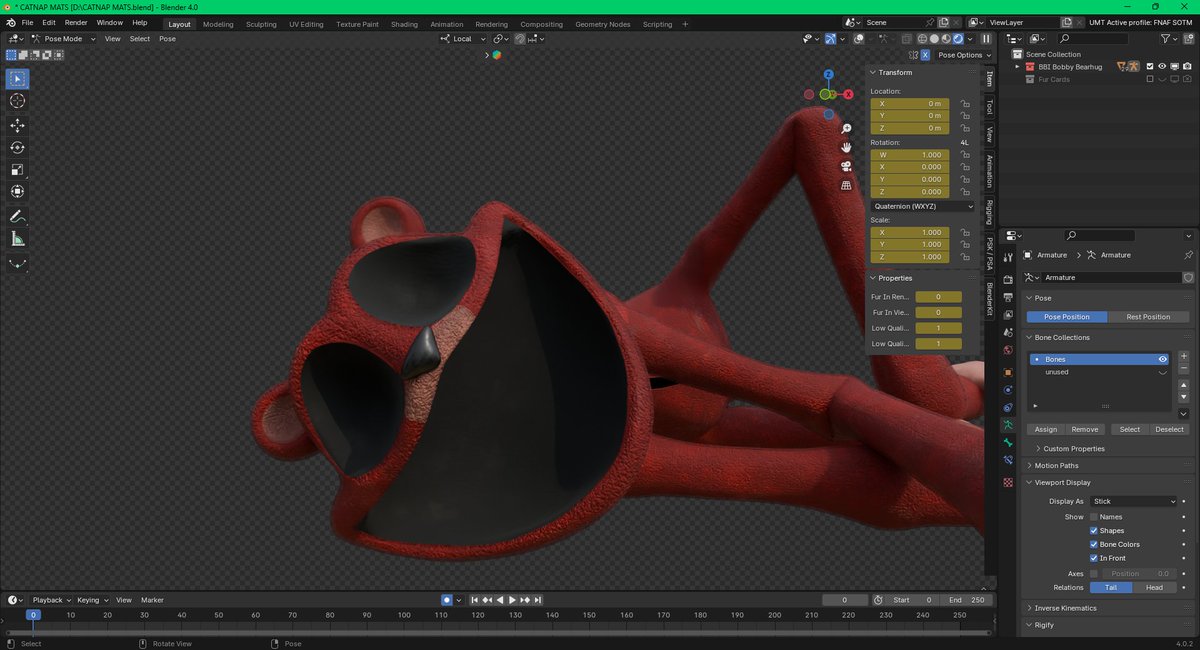This screenshot has width=1200, height=650.
Task: Hide Bones collection with eye icon
Action: [x=1163, y=359]
